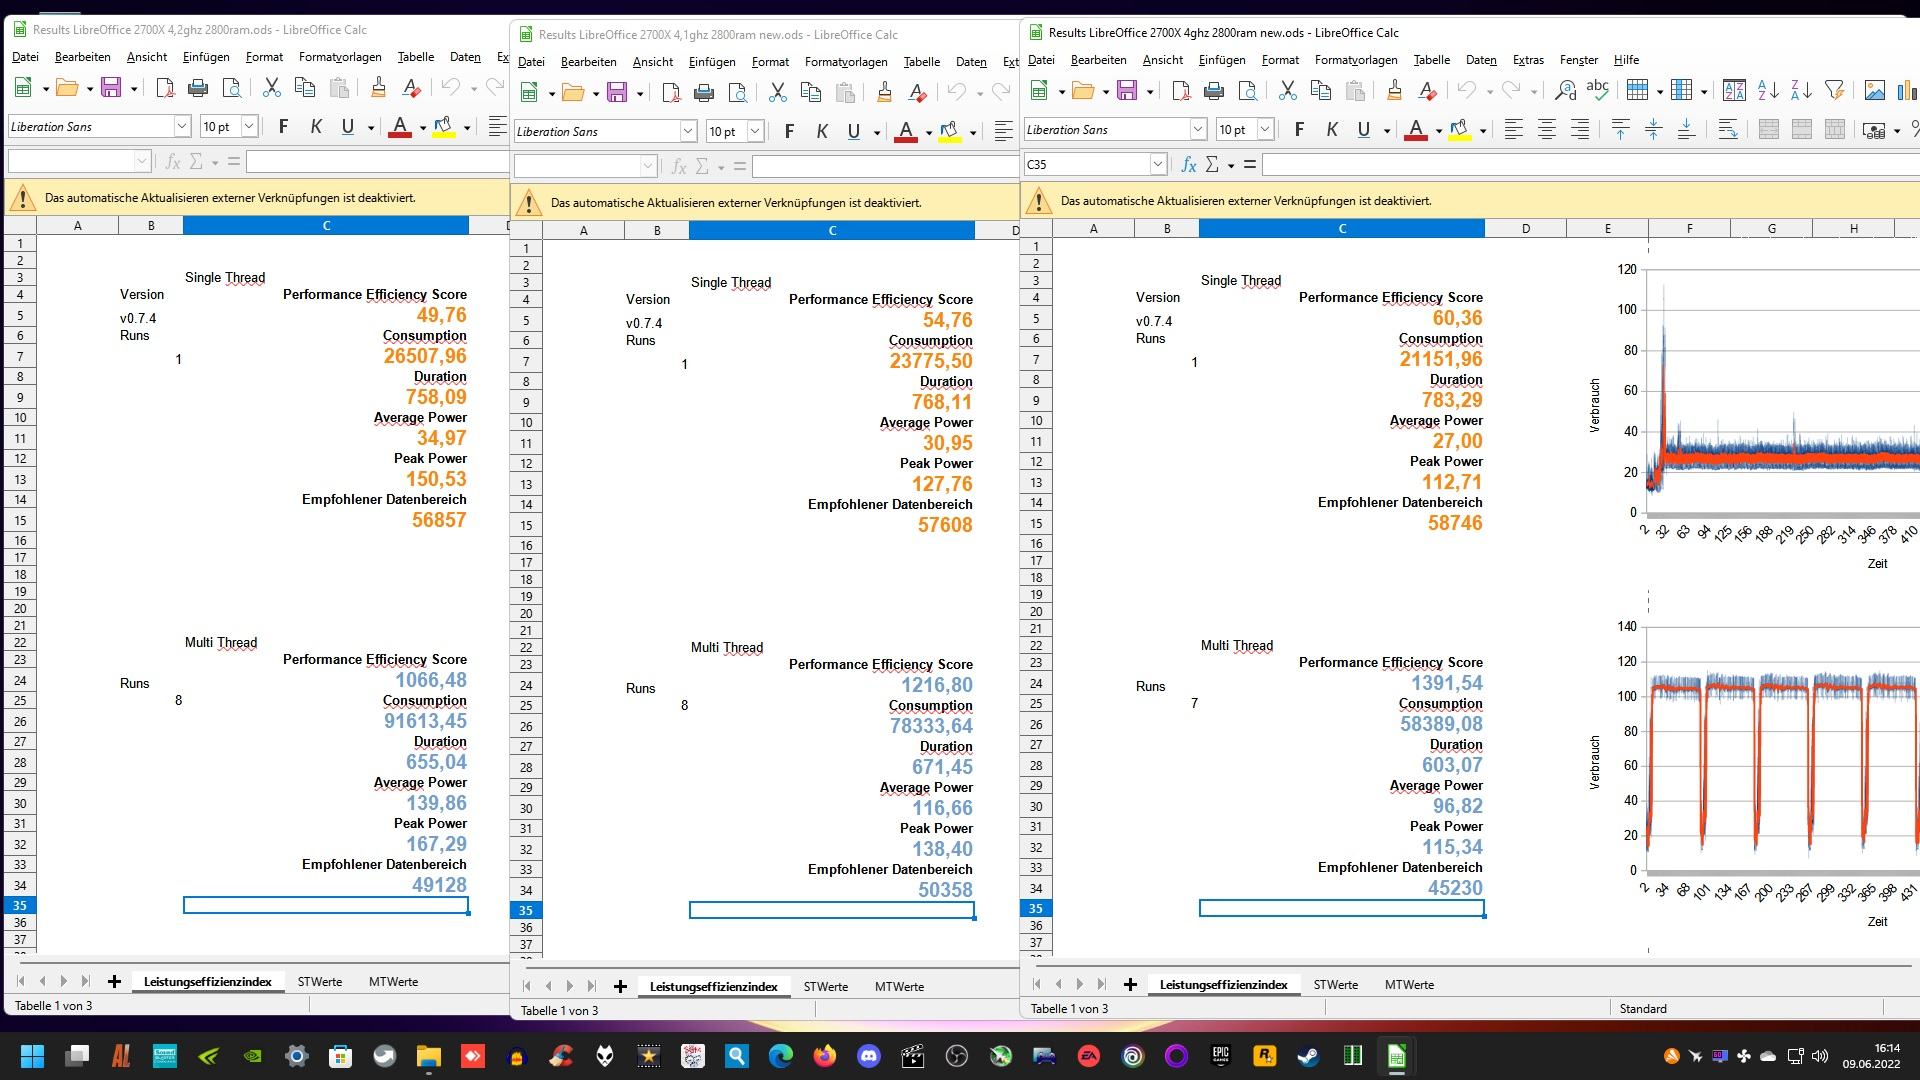Run spell check in right window
This screenshot has width=1920, height=1080.
[1598, 91]
